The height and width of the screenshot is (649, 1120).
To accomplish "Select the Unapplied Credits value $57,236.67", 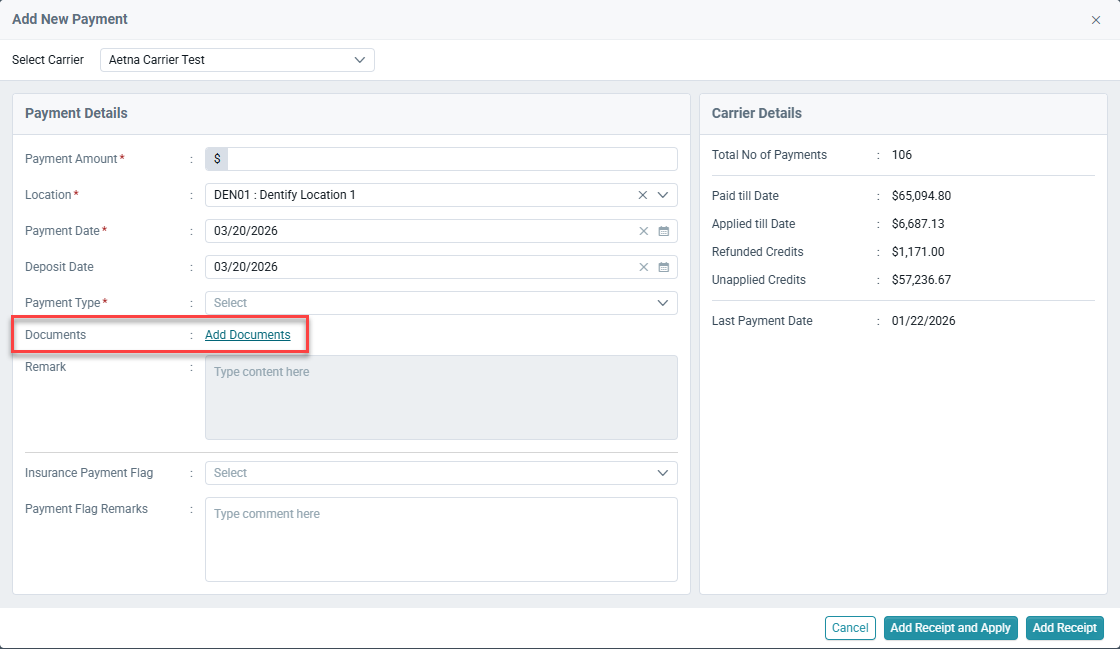I will (921, 280).
